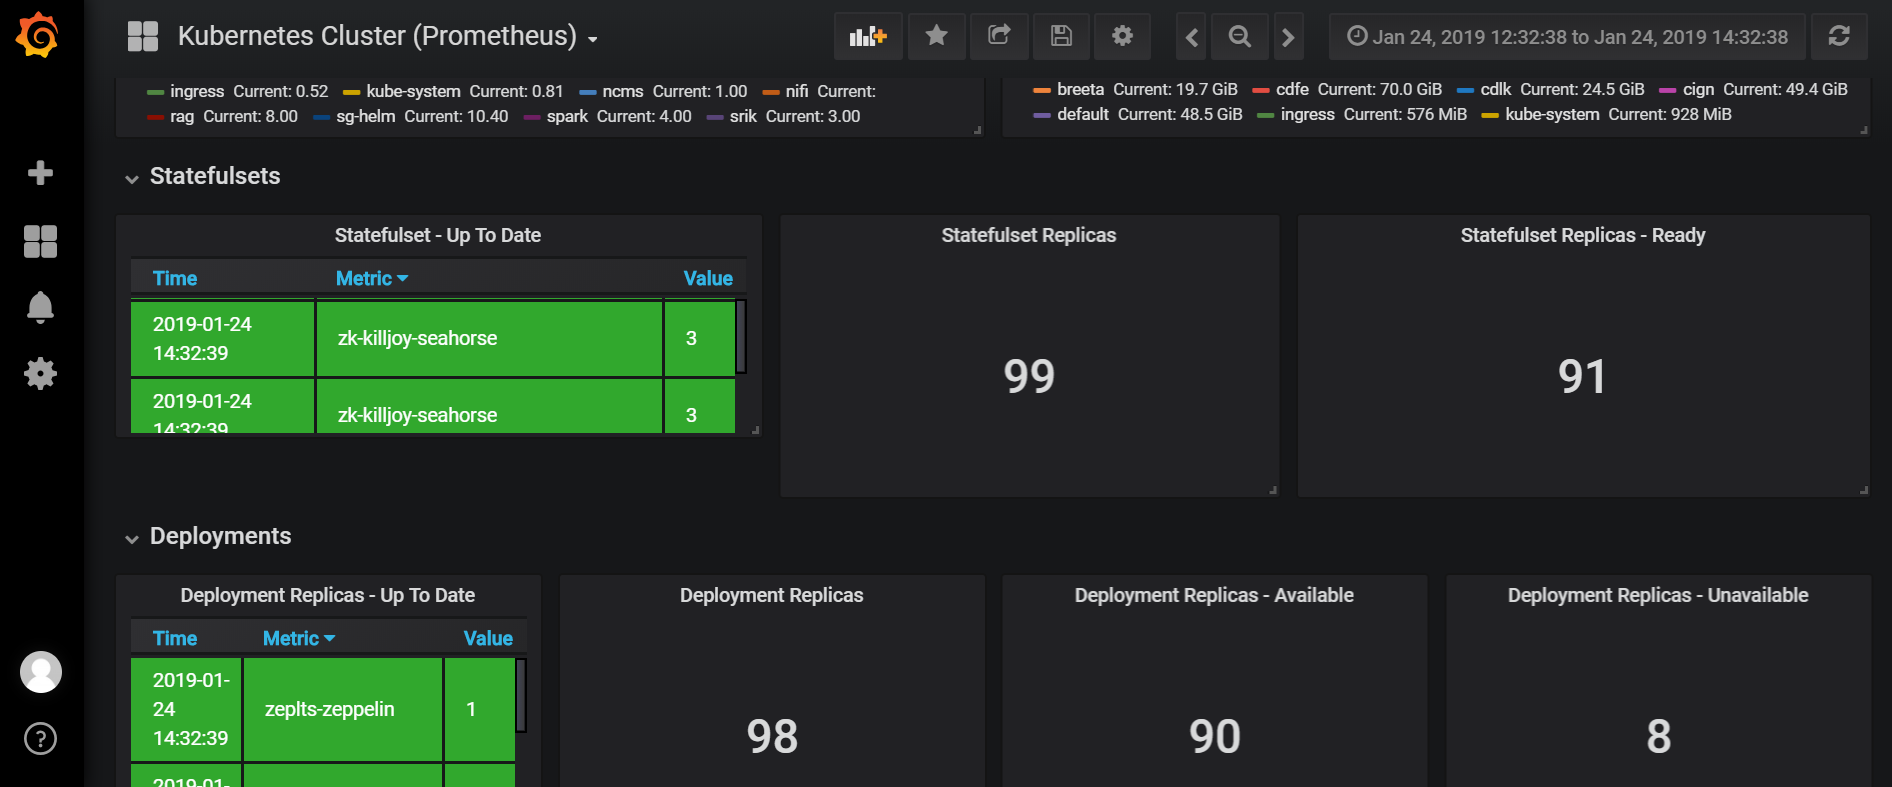Open the time range picker
Screen dimensions: 1892x787
[x=1567, y=37]
